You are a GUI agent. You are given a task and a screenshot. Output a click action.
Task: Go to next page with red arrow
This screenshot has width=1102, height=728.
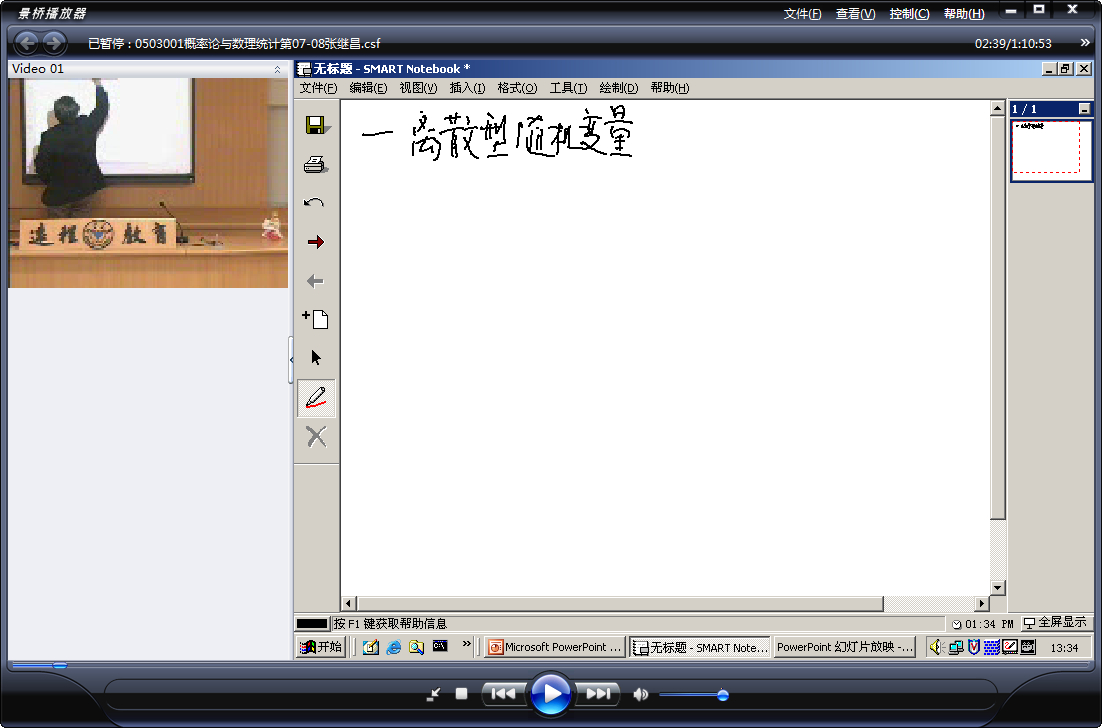316,242
